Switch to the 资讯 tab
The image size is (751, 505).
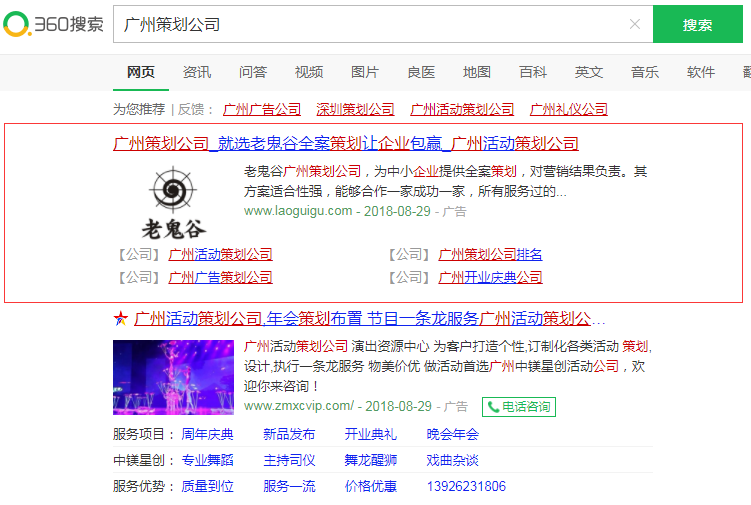tap(197, 72)
